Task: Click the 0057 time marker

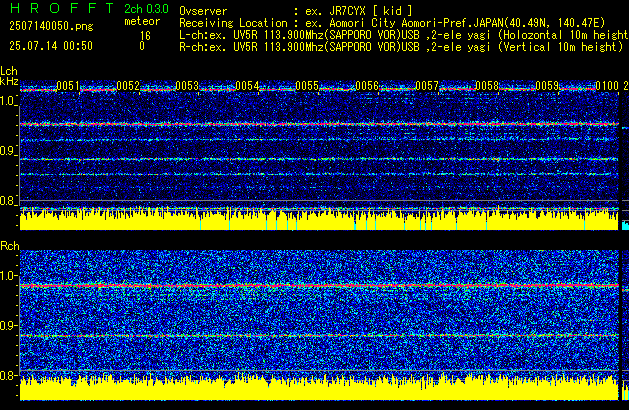Action: 427,86
